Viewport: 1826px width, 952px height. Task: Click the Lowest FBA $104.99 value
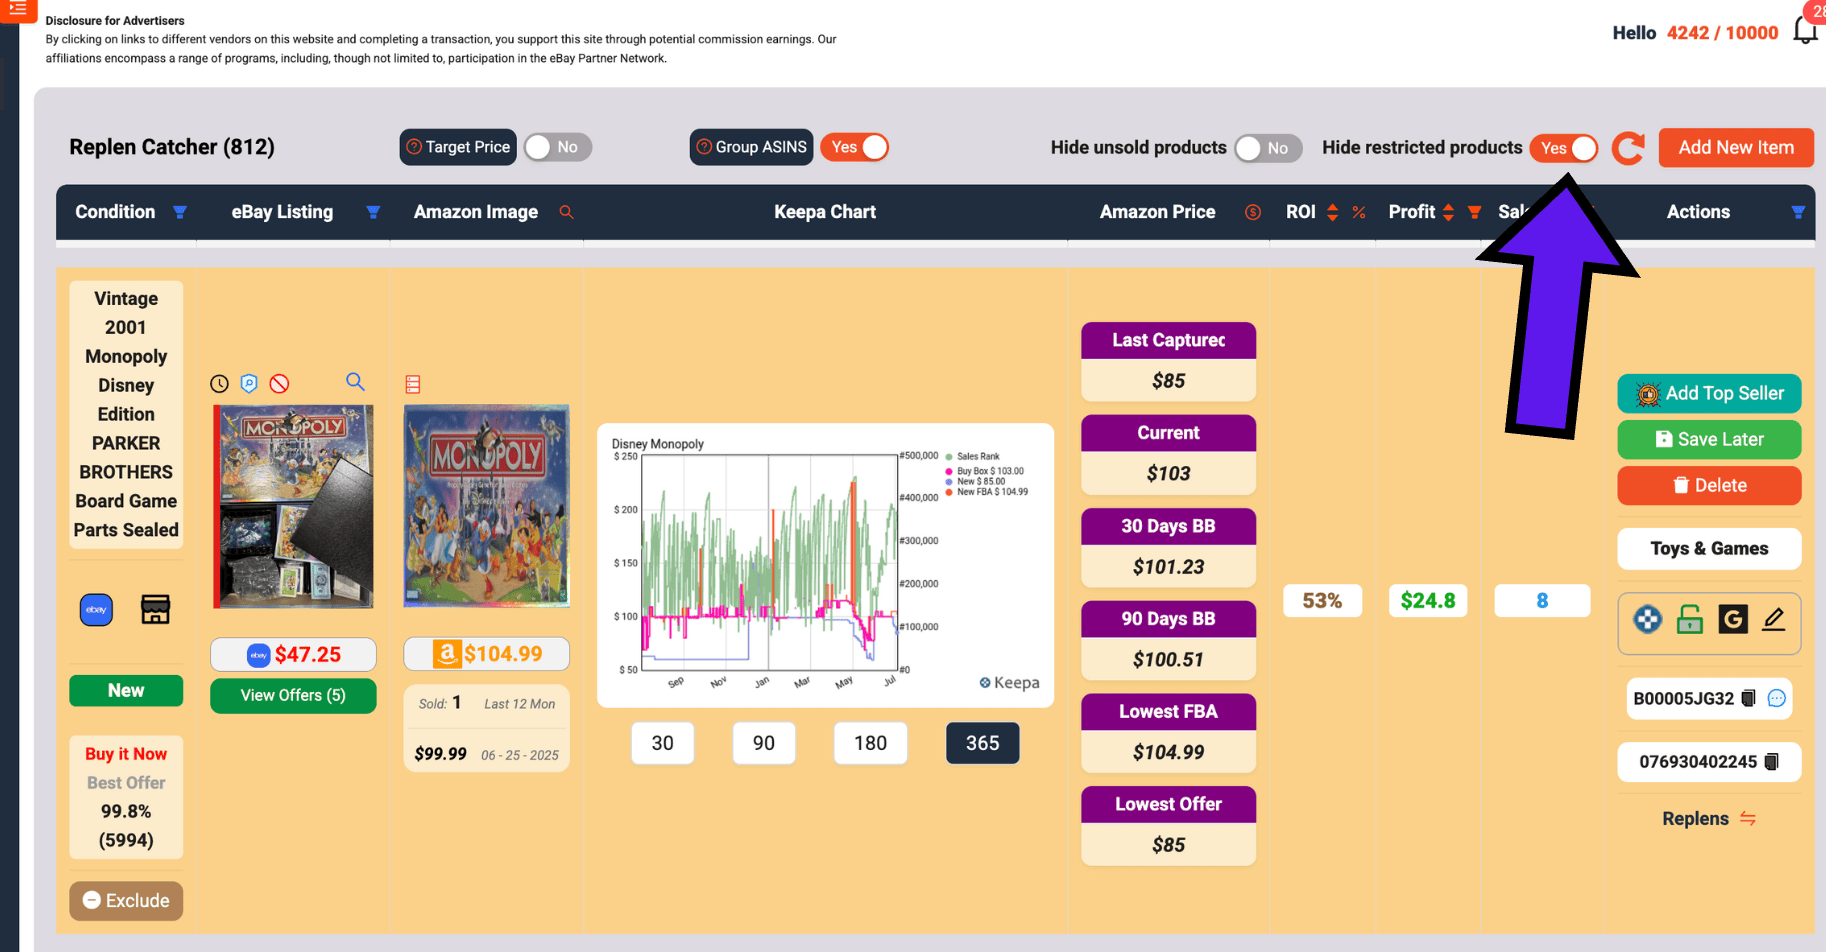(x=1168, y=752)
